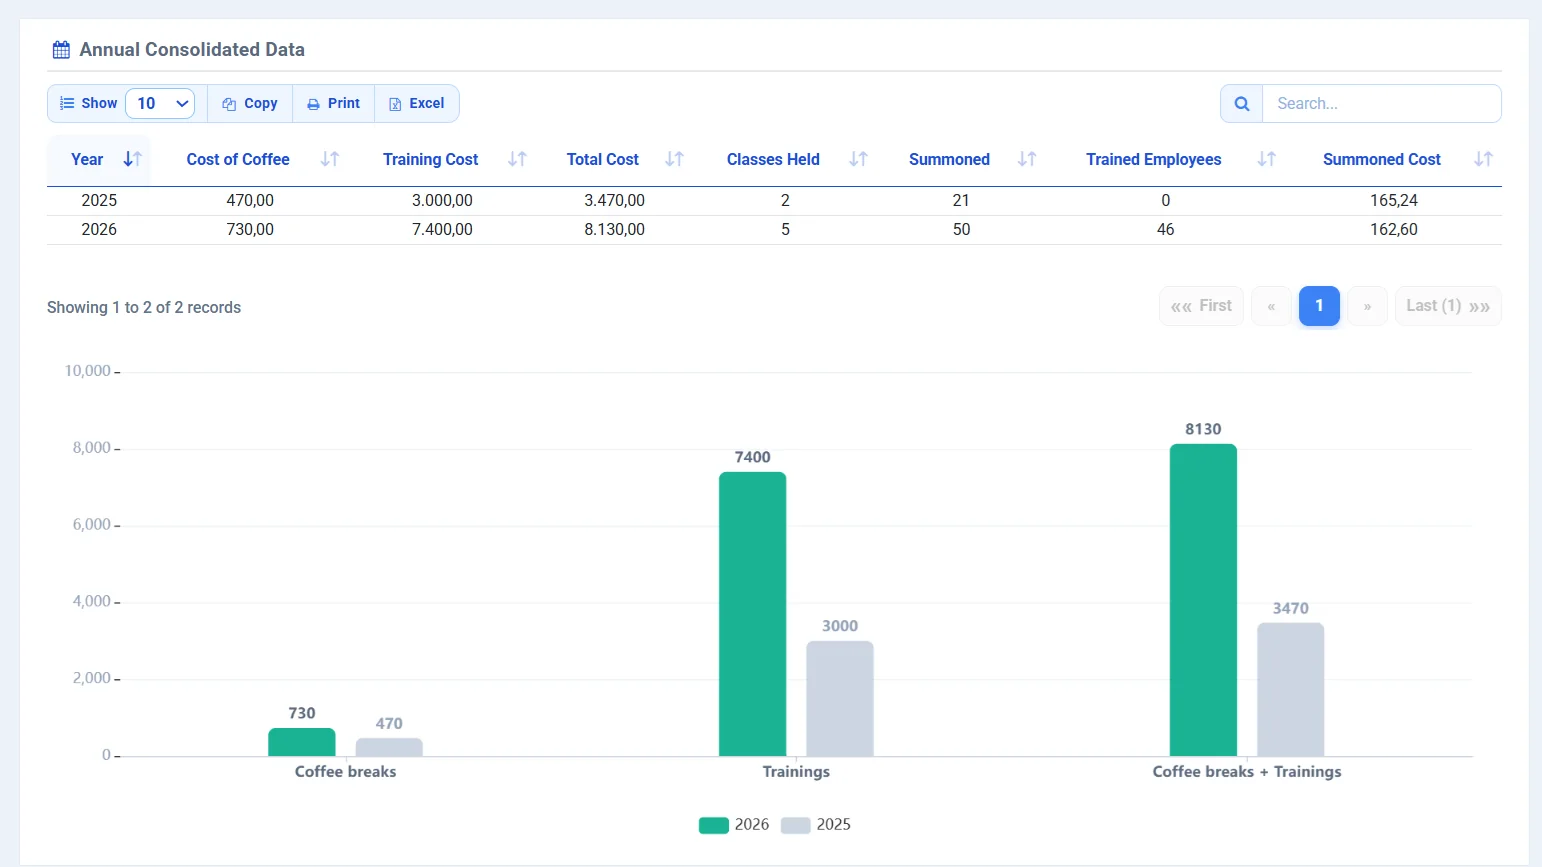The height and width of the screenshot is (867, 1542).
Task: Click the Total Cost column header
Action: point(603,159)
